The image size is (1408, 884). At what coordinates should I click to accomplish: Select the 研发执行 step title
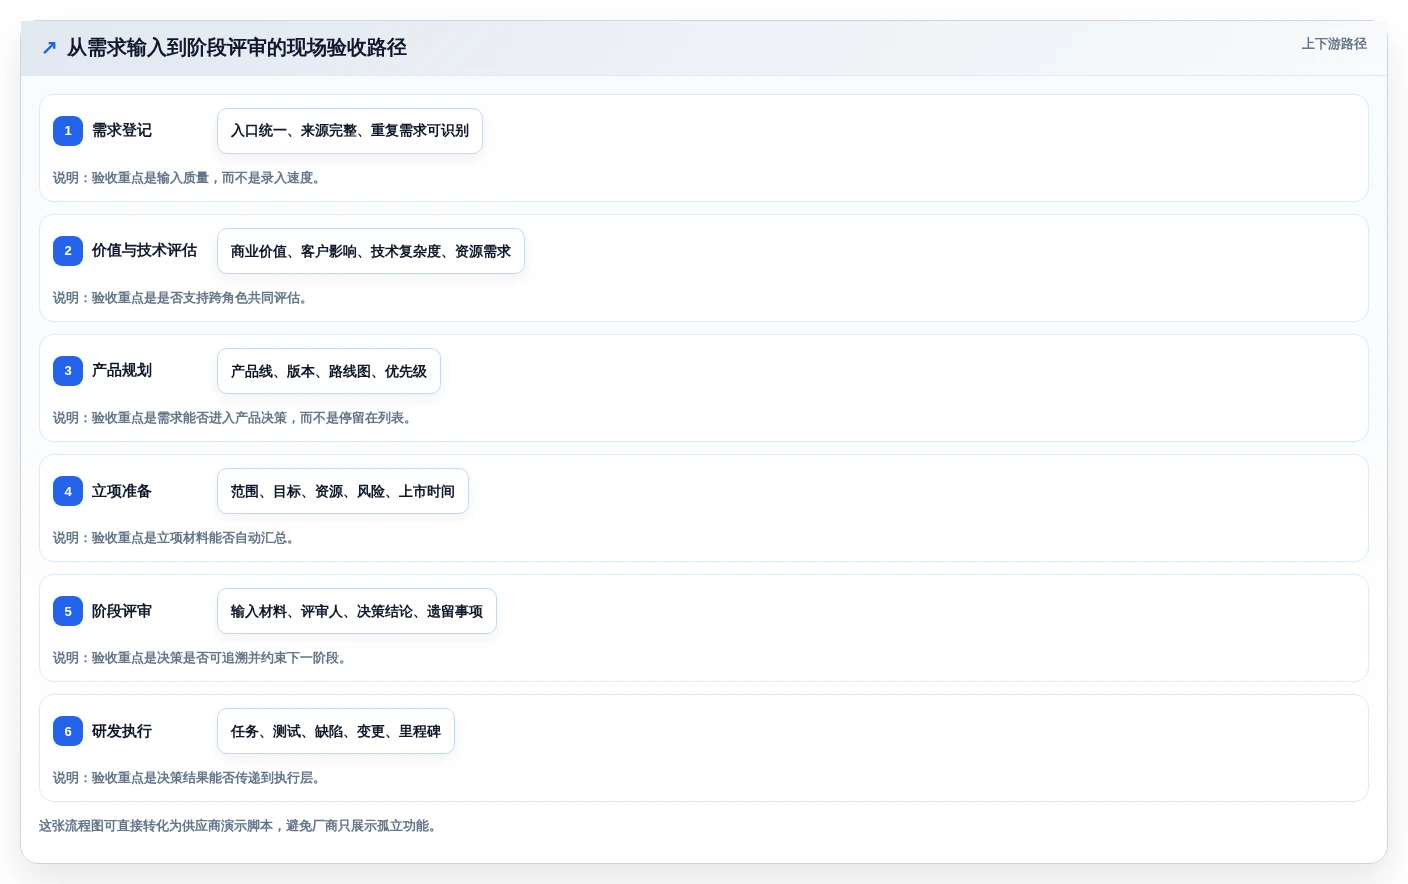coord(122,731)
